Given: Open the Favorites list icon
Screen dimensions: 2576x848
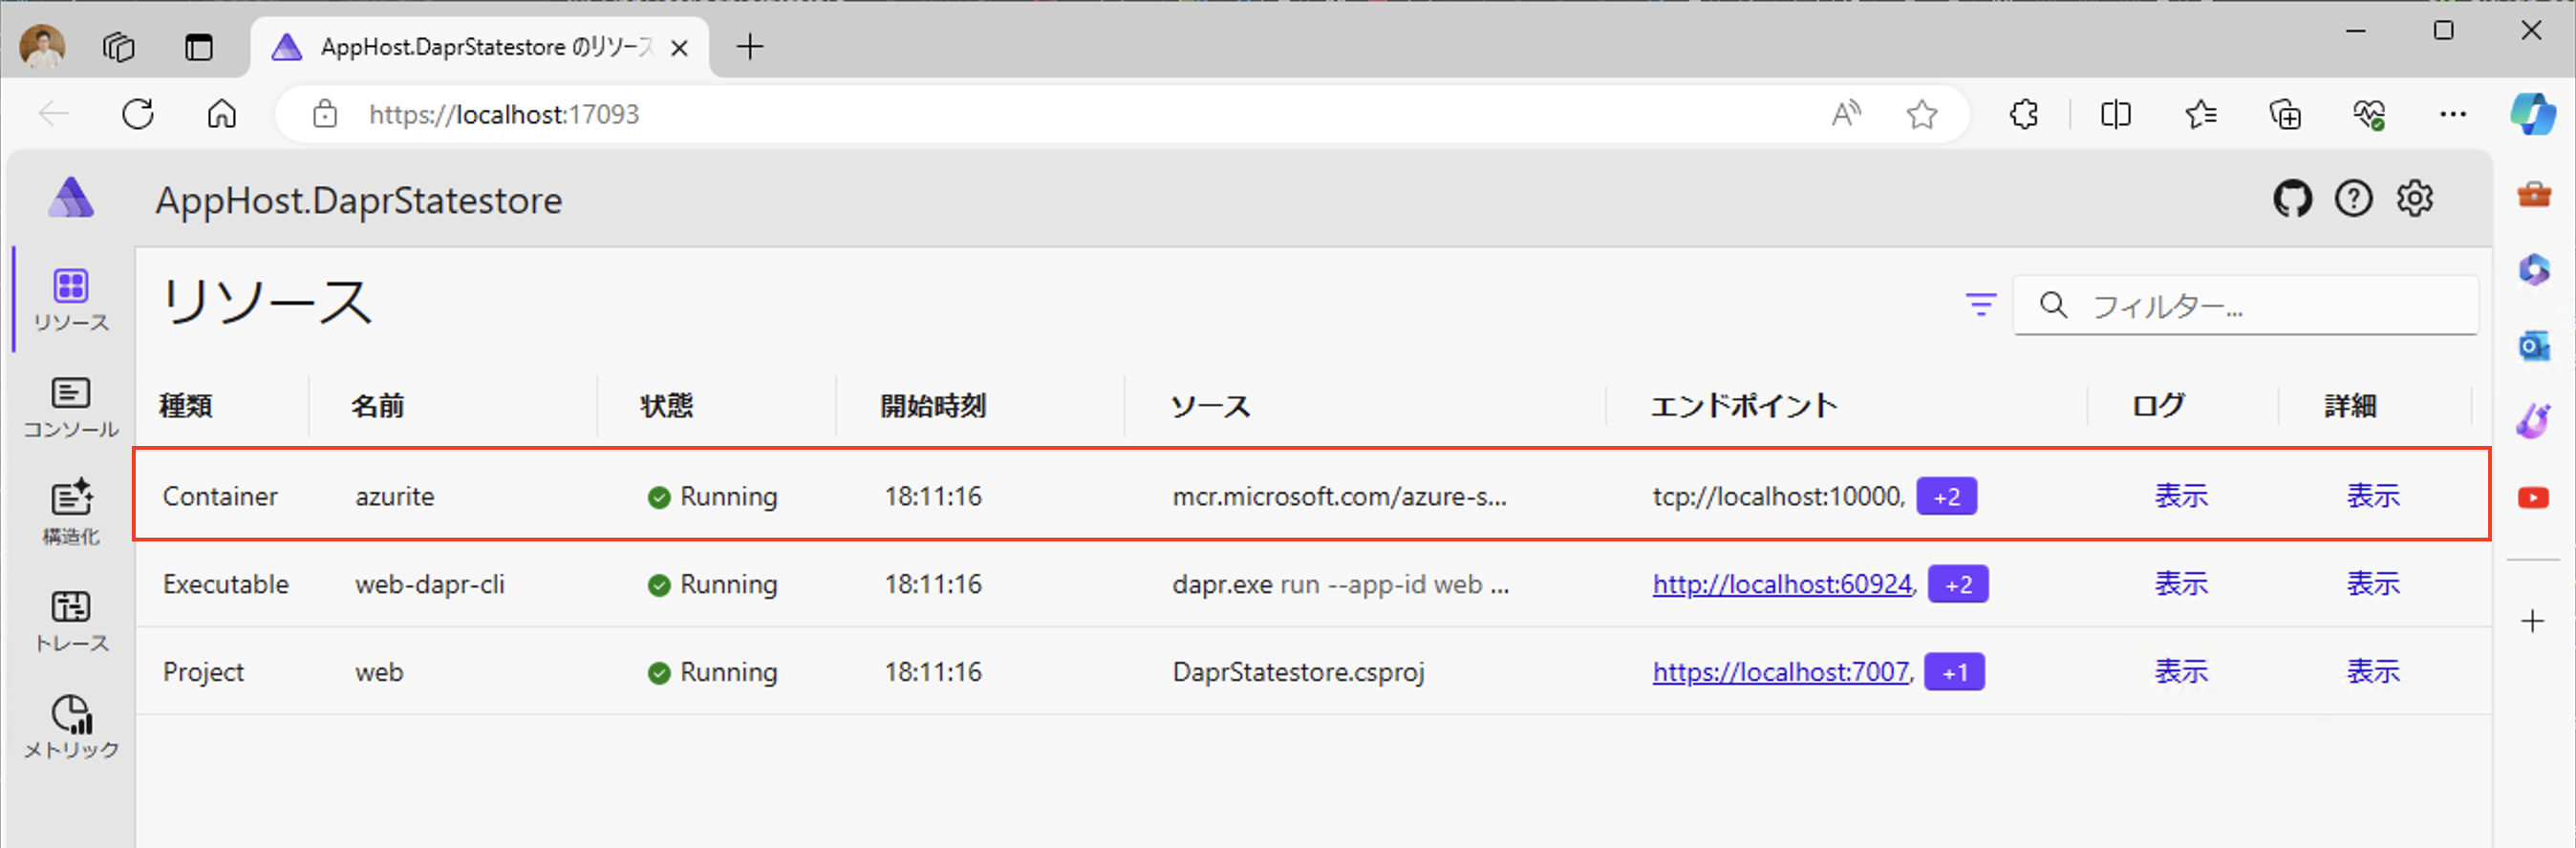Looking at the screenshot, I should [2200, 114].
